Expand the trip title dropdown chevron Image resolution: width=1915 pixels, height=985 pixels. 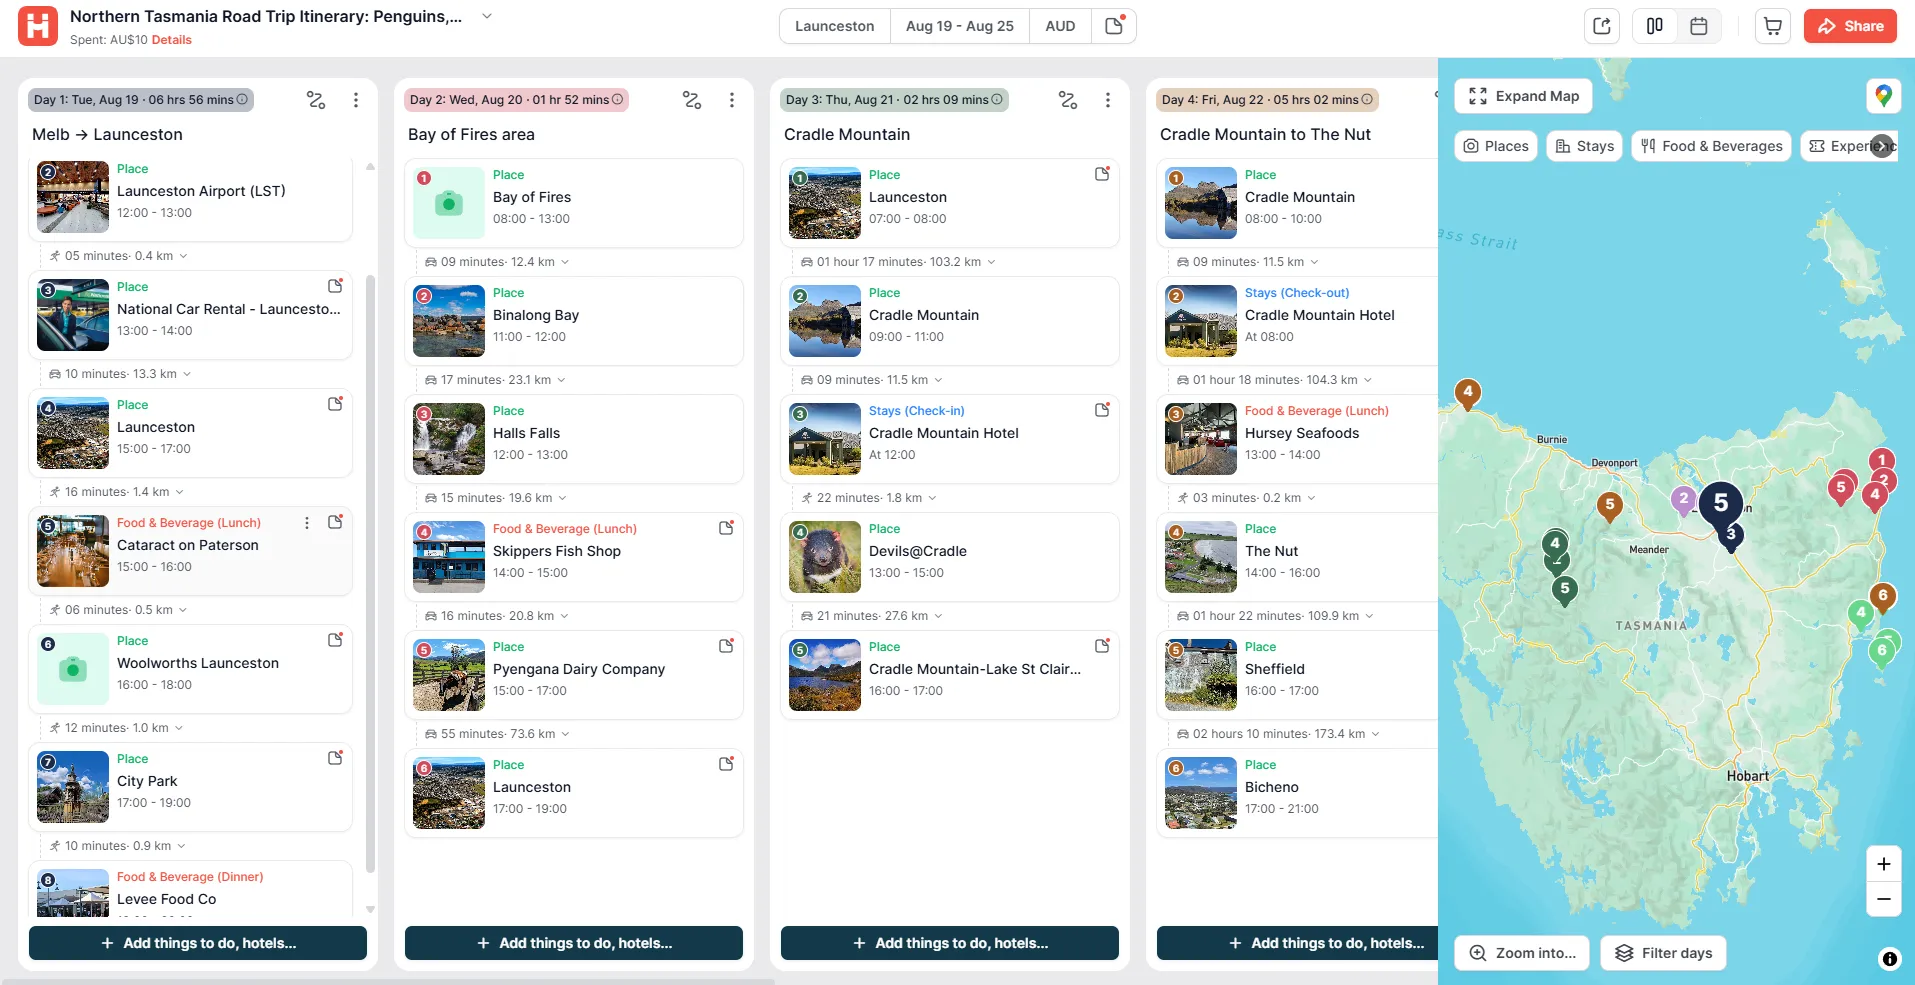point(487,16)
